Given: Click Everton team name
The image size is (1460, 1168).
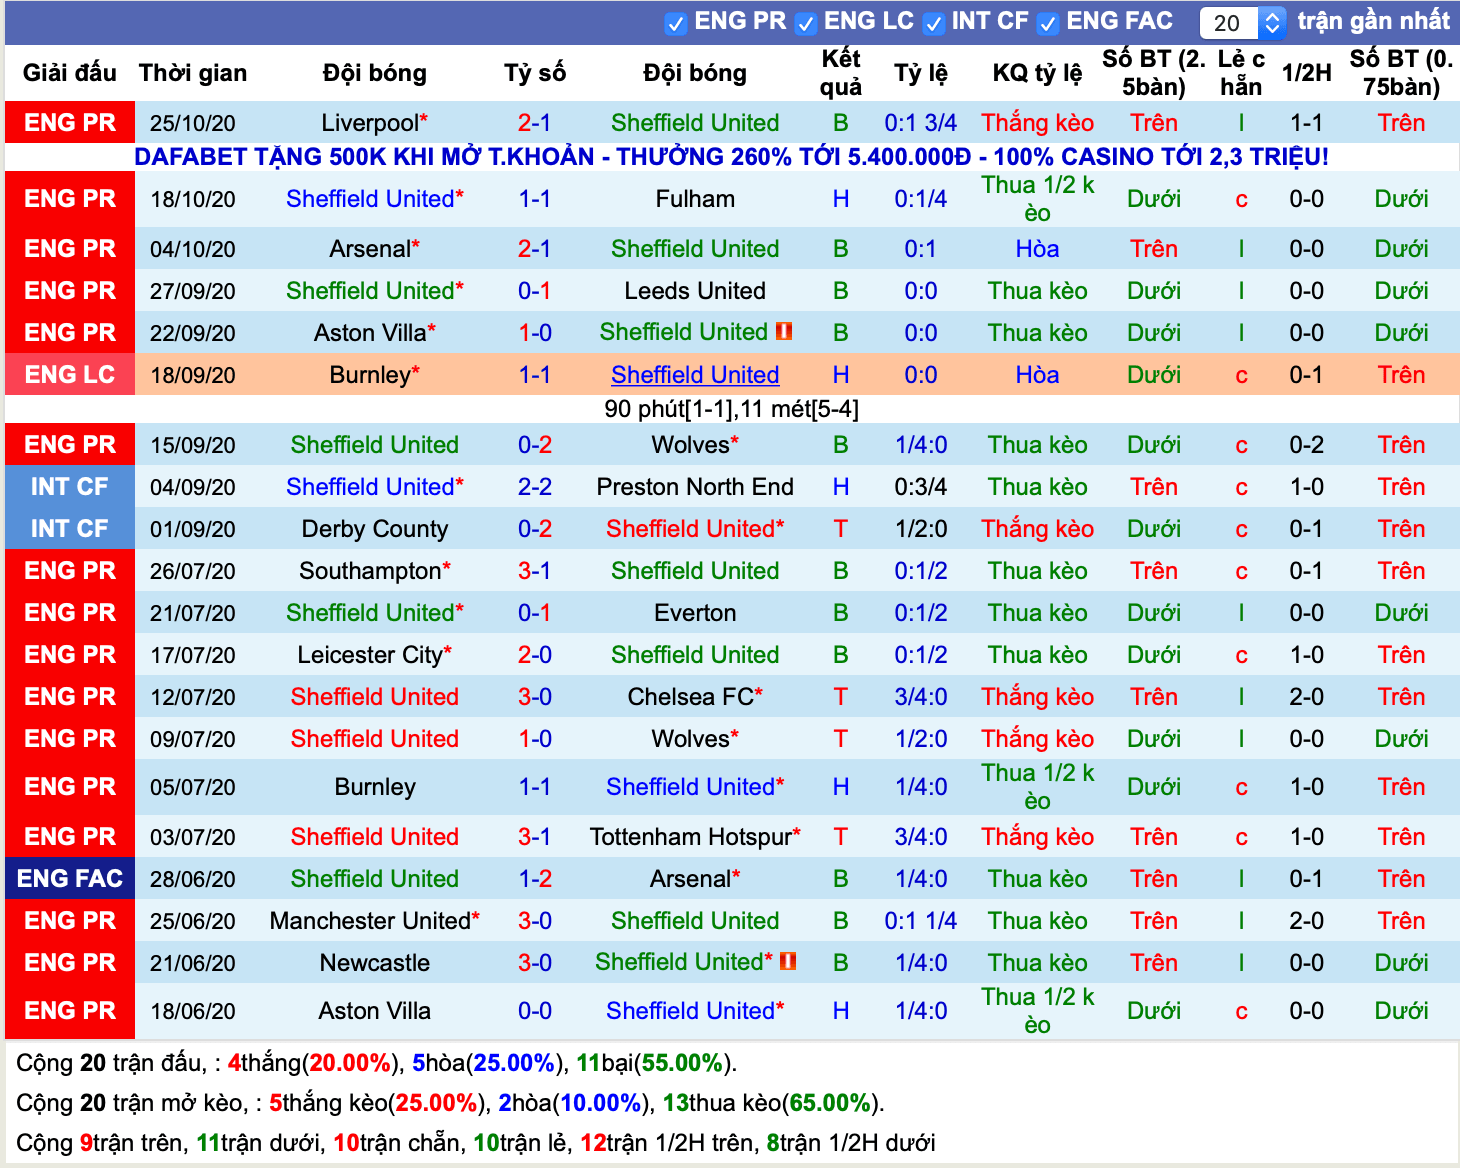Looking at the screenshot, I should (x=695, y=613).
